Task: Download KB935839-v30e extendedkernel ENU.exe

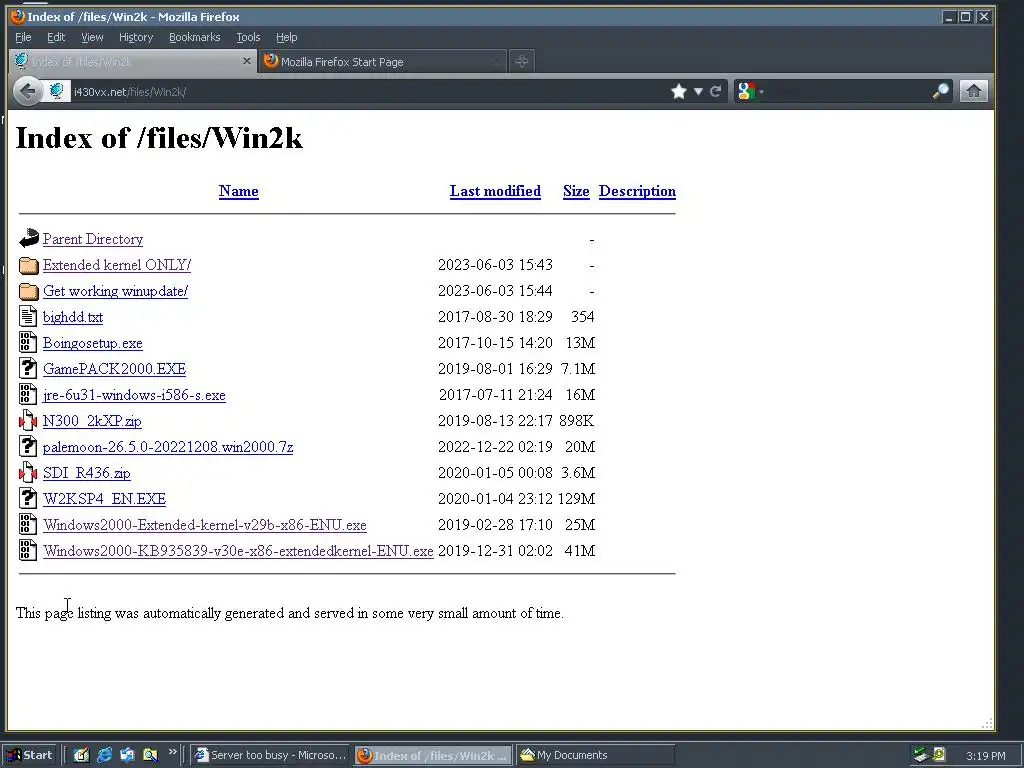Action: [x=238, y=551]
